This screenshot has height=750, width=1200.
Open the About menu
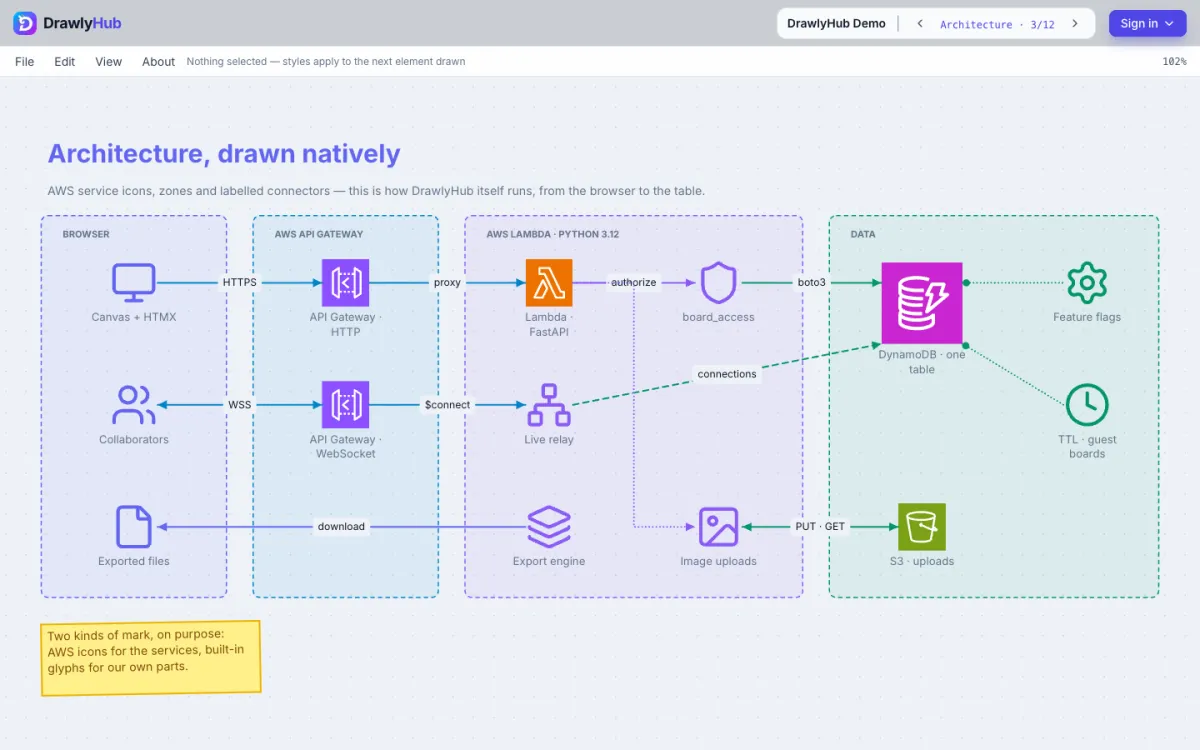pyautogui.click(x=158, y=62)
